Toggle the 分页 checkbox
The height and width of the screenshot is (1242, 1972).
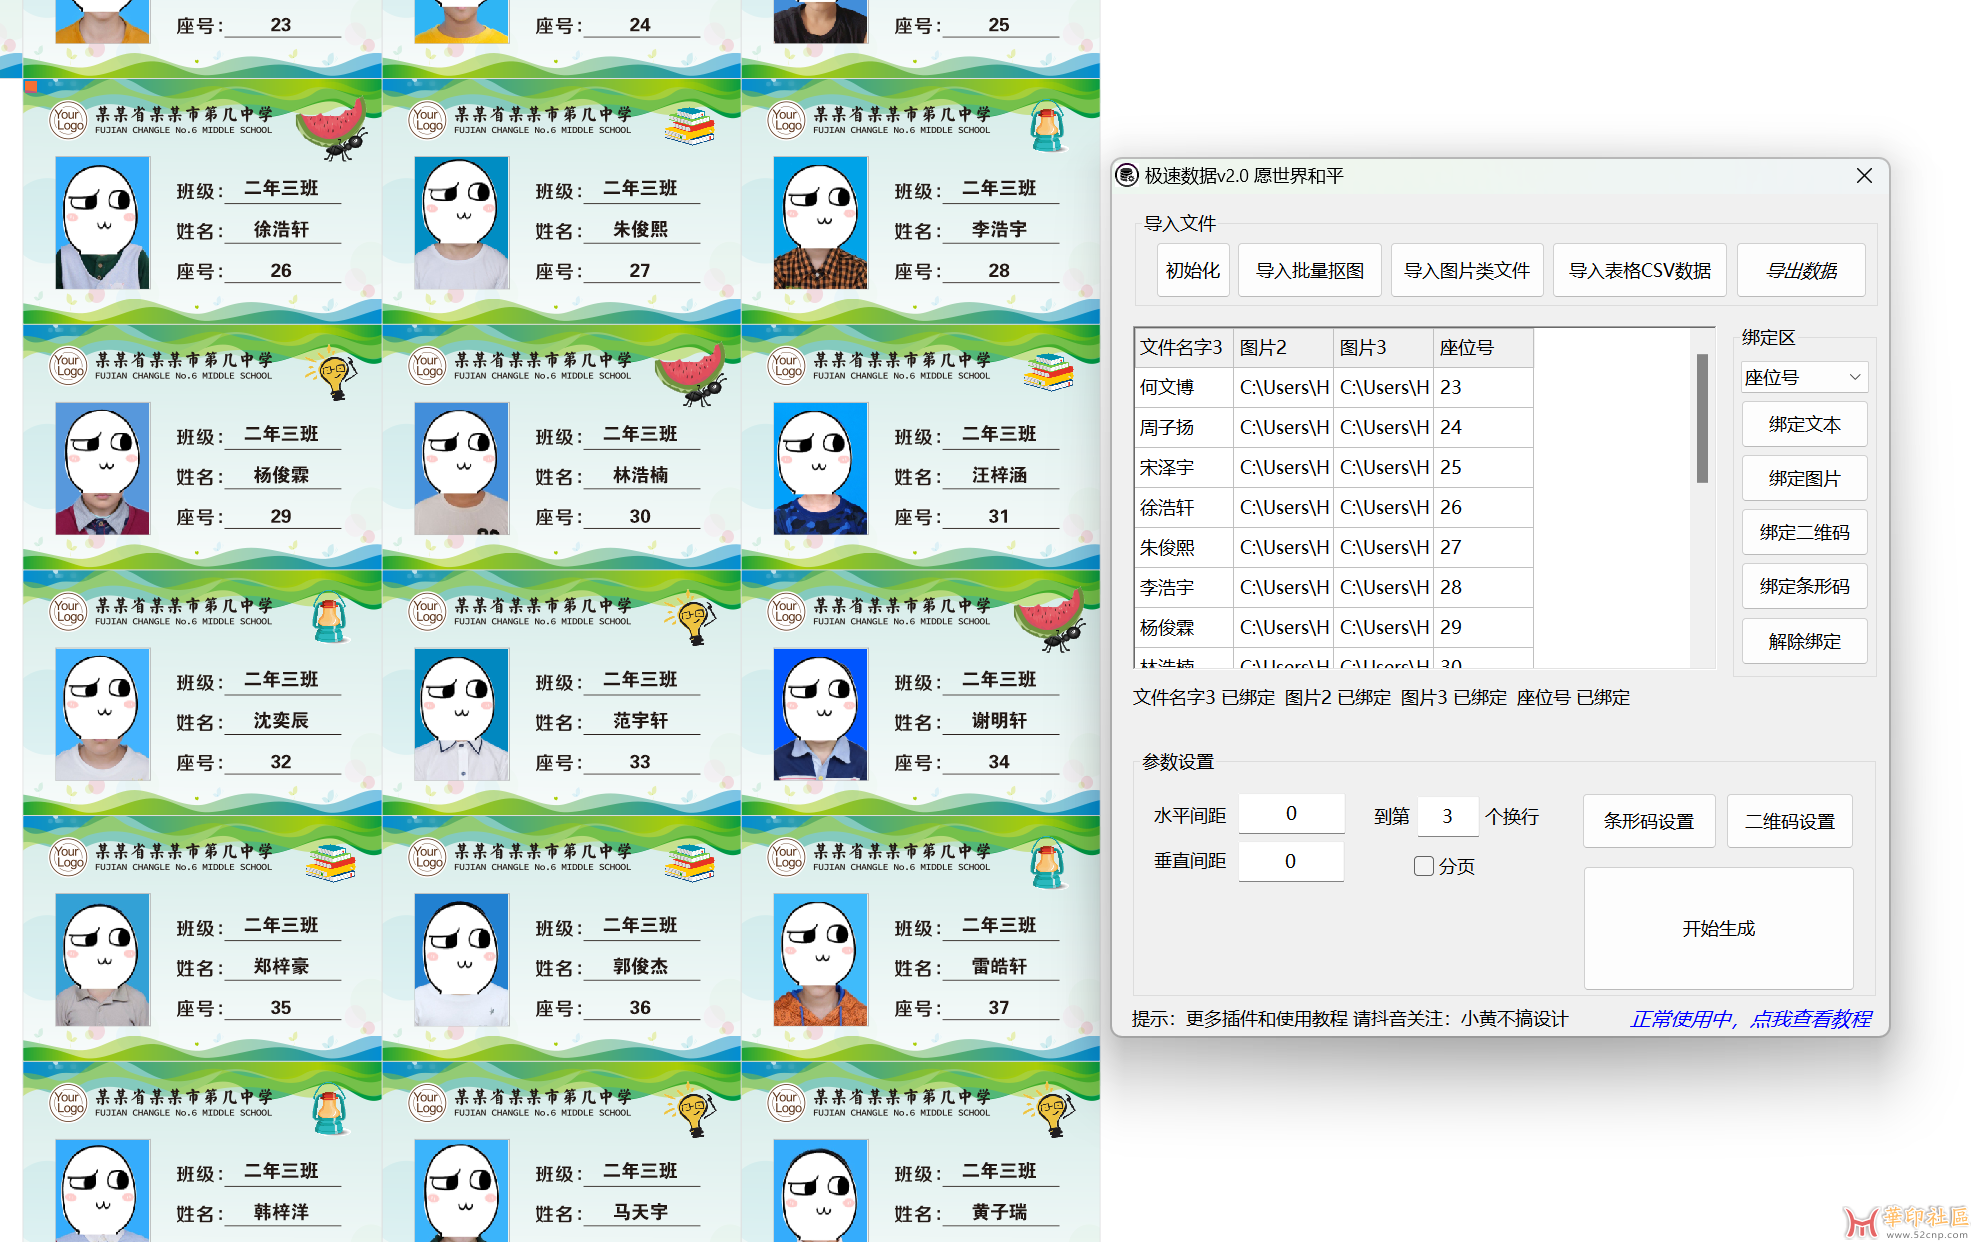(x=1423, y=866)
